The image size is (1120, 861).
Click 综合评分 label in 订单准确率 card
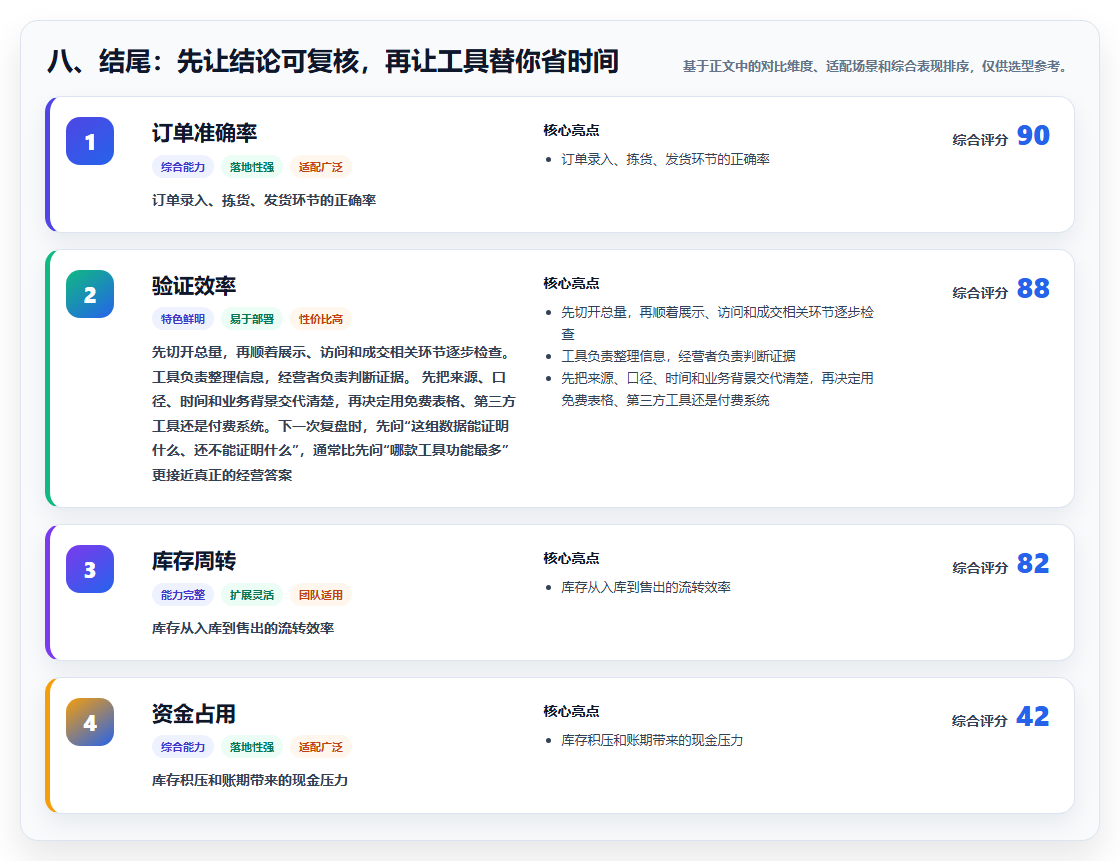(x=980, y=139)
